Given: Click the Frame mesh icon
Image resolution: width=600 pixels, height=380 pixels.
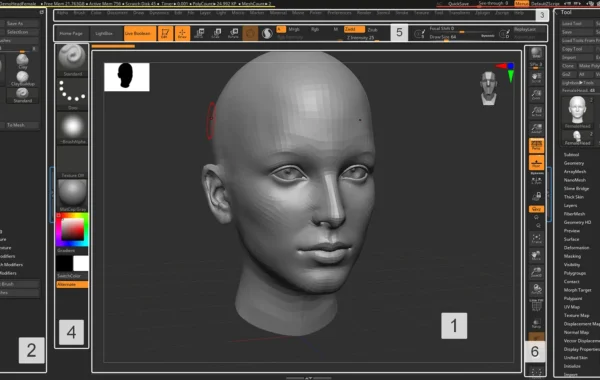Looking at the screenshot, I should (x=536, y=238).
